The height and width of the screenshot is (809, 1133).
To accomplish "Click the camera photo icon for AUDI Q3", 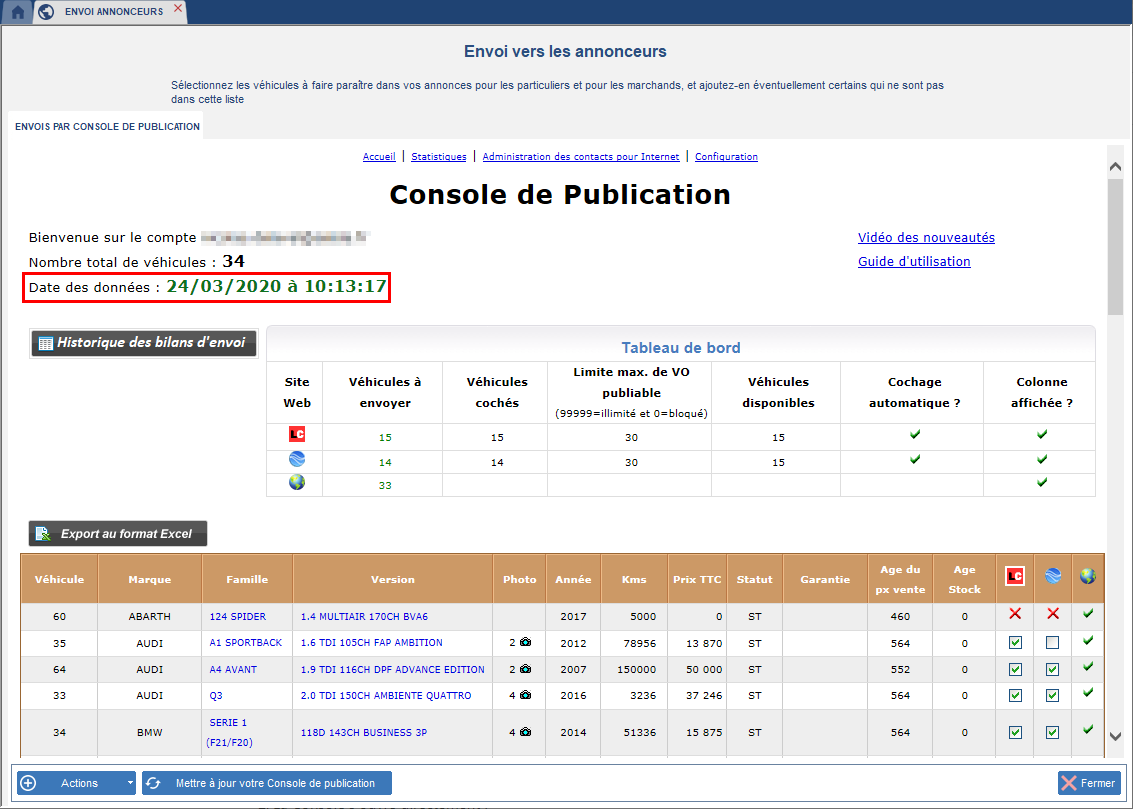I will pyautogui.click(x=525, y=695).
